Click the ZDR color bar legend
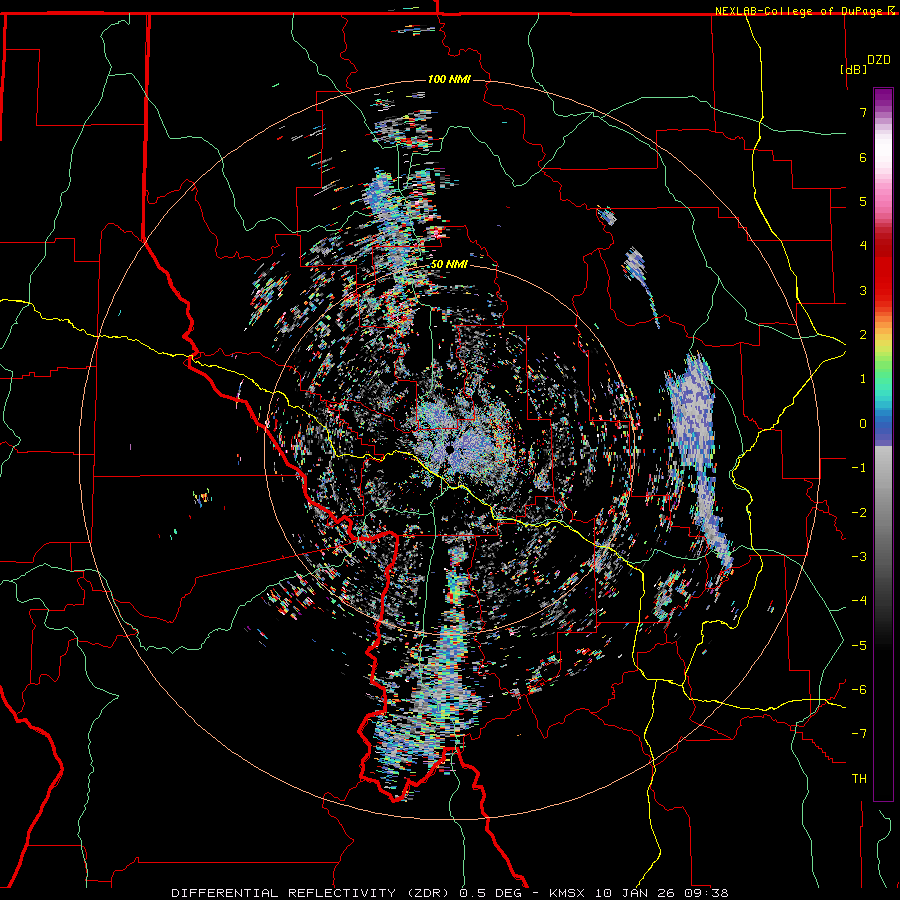The width and height of the screenshot is (900, 900). 883,444
